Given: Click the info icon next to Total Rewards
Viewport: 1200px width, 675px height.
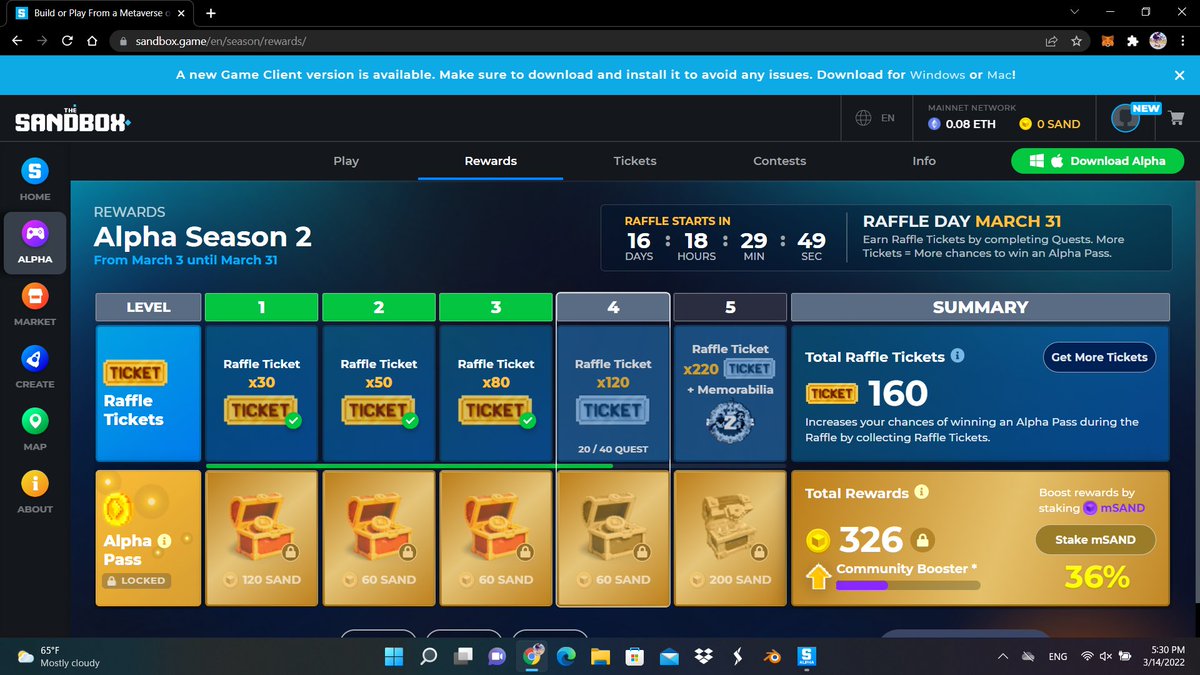Looking at the screenshot, I should 921,492.
